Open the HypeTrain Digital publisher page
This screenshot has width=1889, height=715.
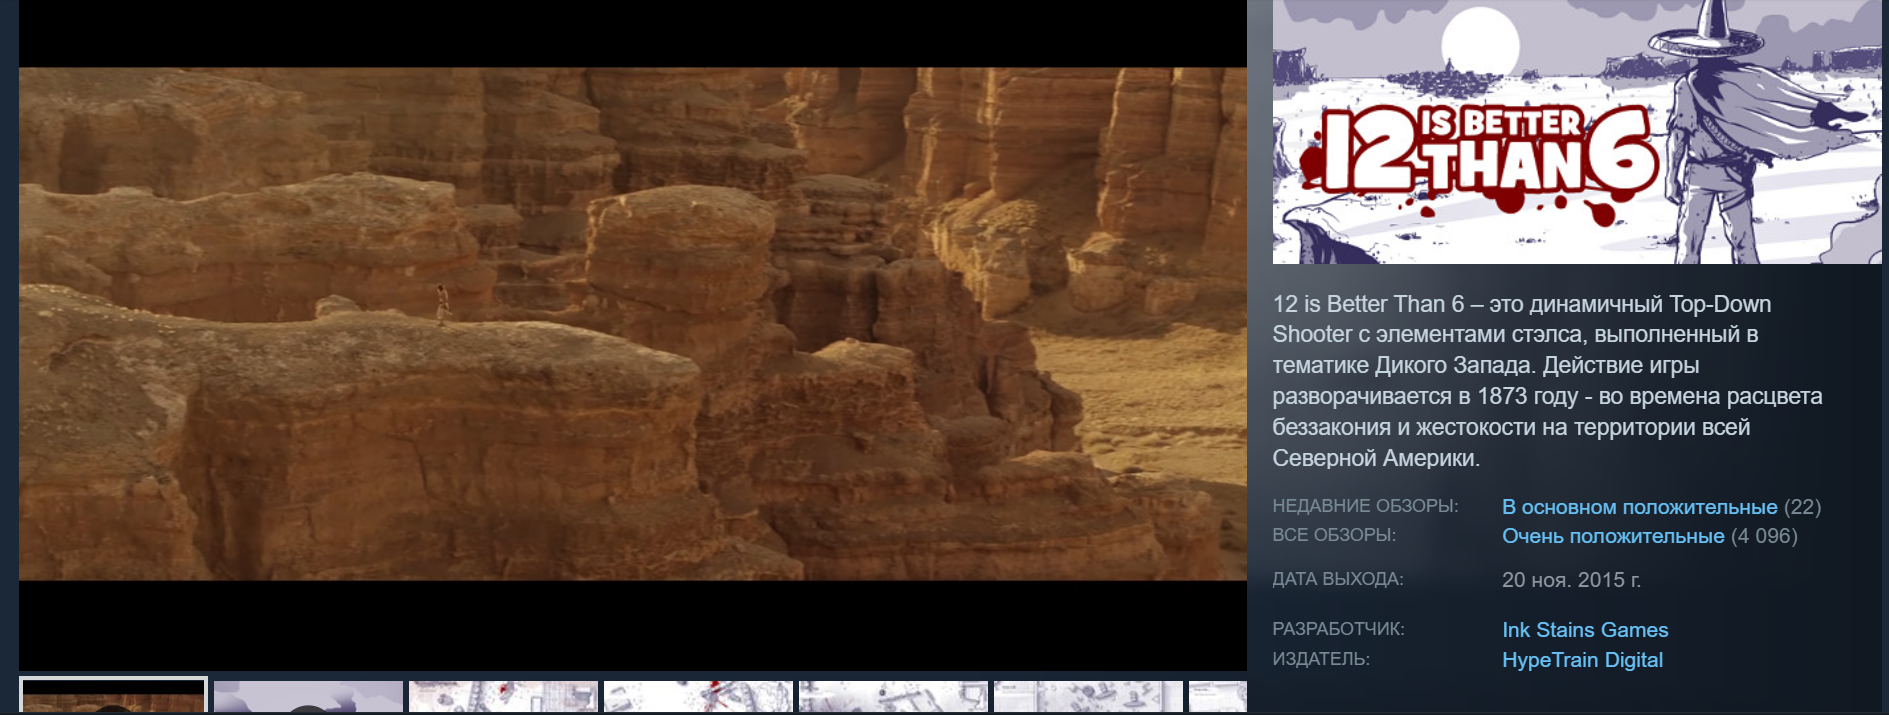point(1582,660)
